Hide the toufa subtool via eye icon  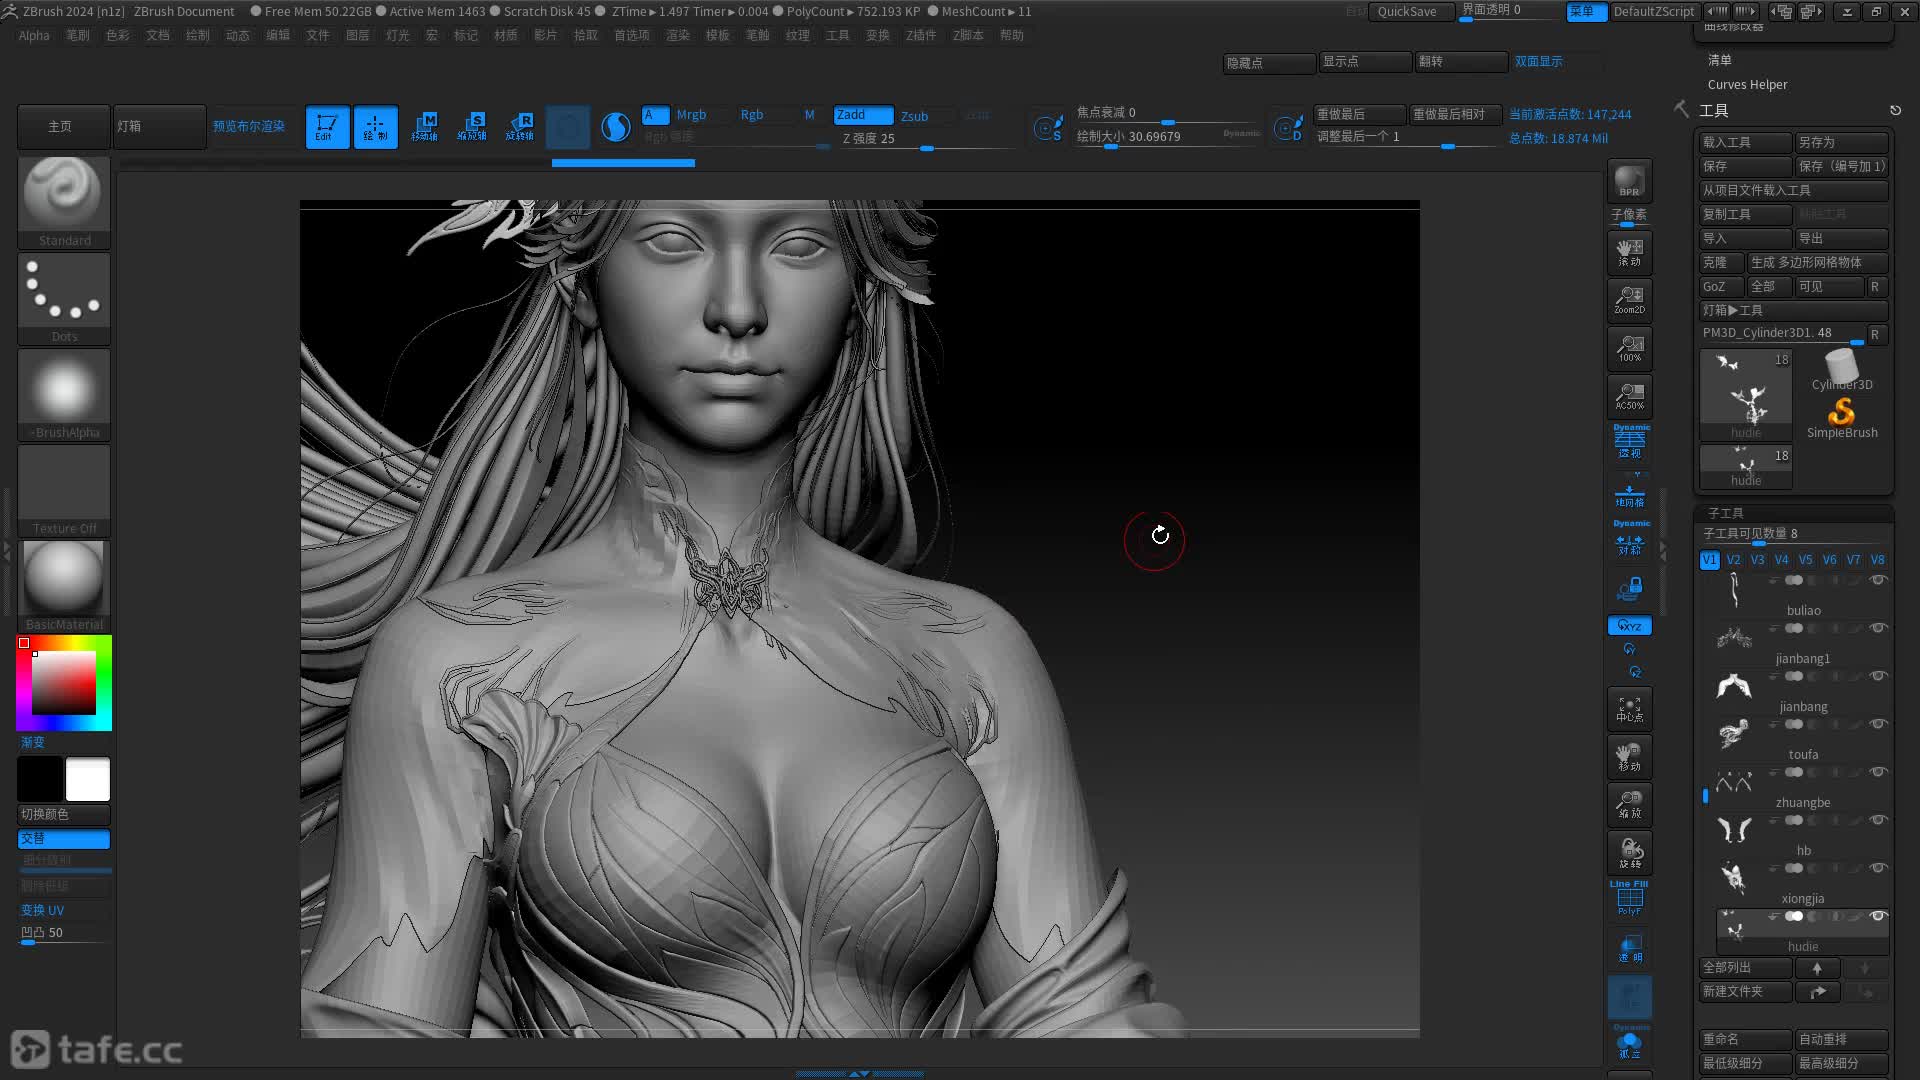(1878, 724)
